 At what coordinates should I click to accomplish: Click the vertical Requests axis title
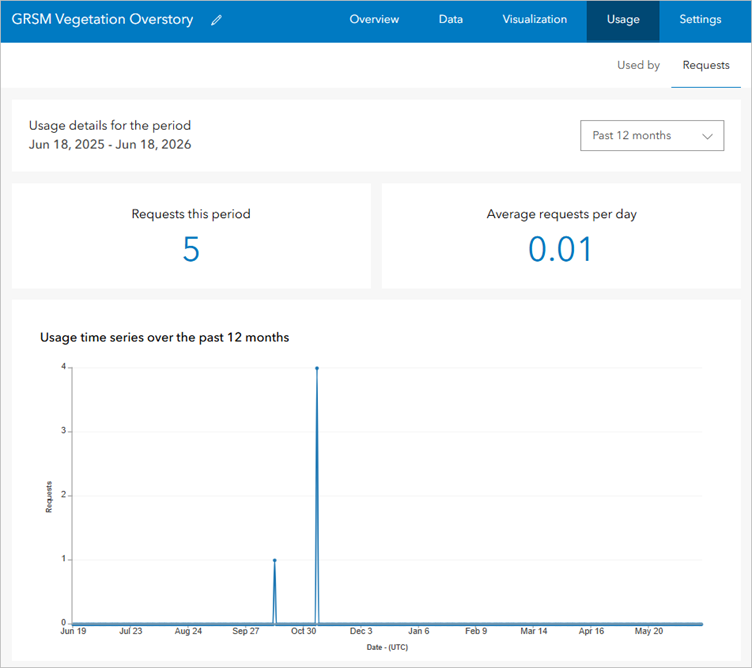pos(48,497)
